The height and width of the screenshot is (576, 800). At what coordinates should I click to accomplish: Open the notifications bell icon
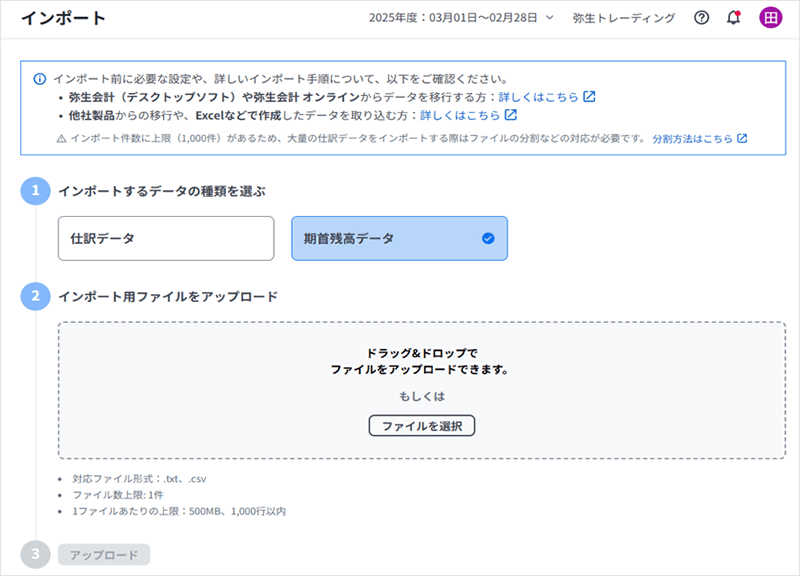pyautogui.click(x=734, y=18)
